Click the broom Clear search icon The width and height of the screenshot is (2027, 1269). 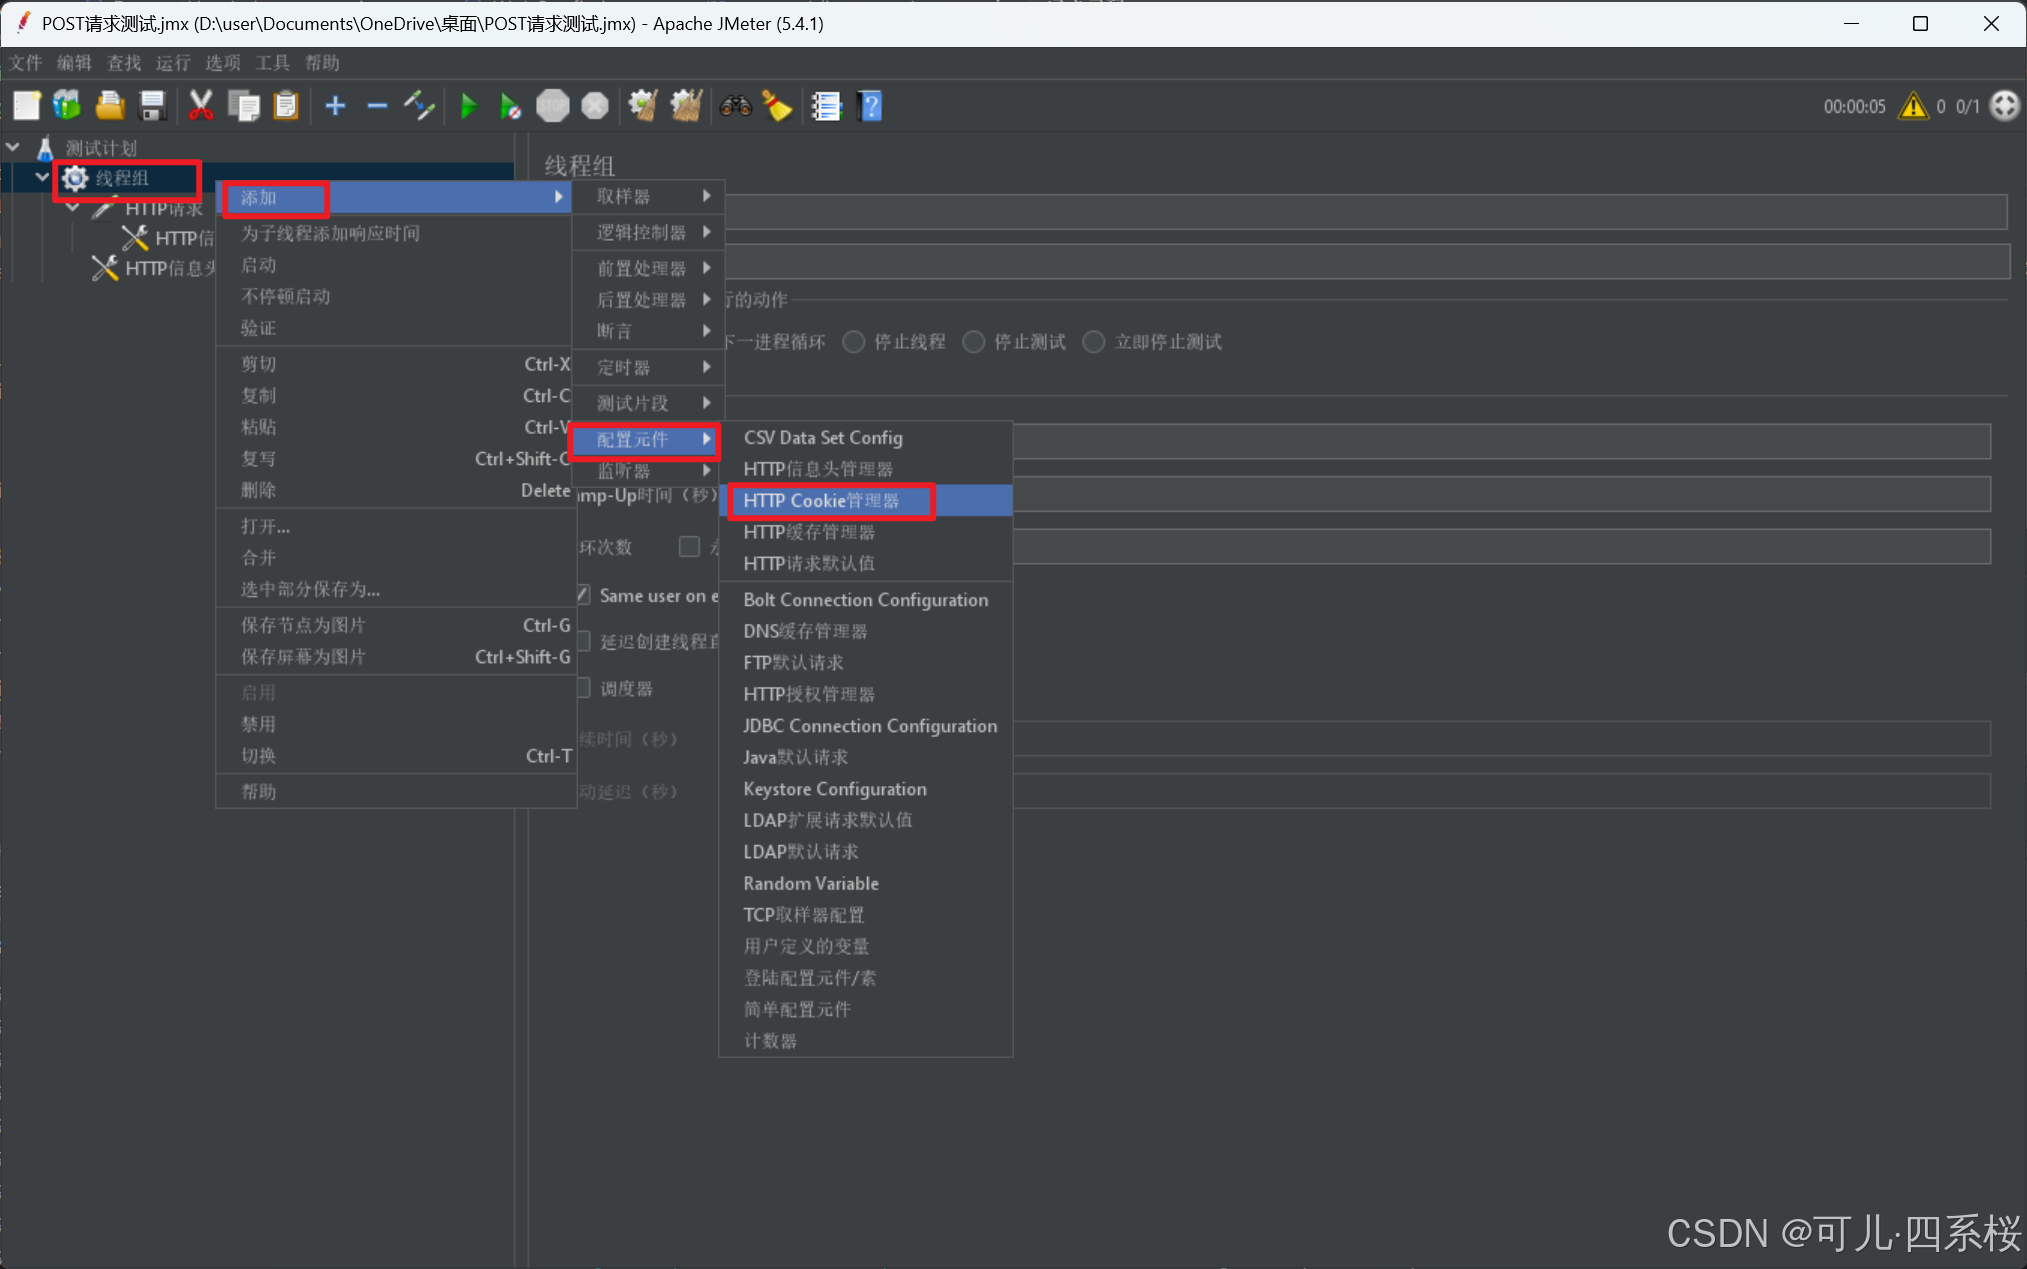click(x=778, y=106)
